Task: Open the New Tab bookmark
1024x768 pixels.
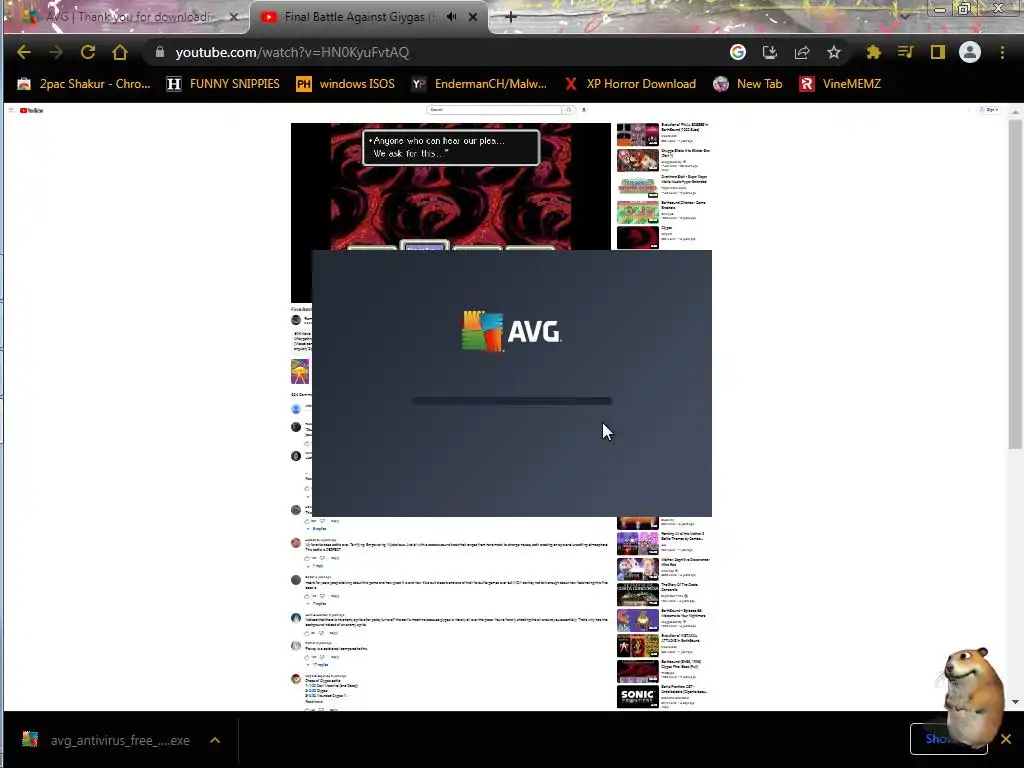Action: pyautogui.click(x=748, y=84)
